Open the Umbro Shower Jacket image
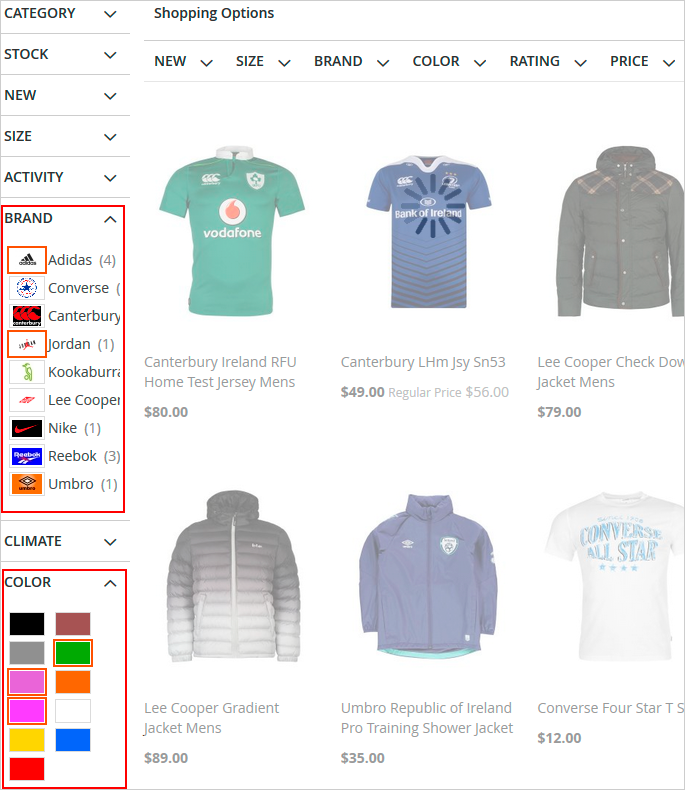685x790 pixels. [x=429, y=575]
